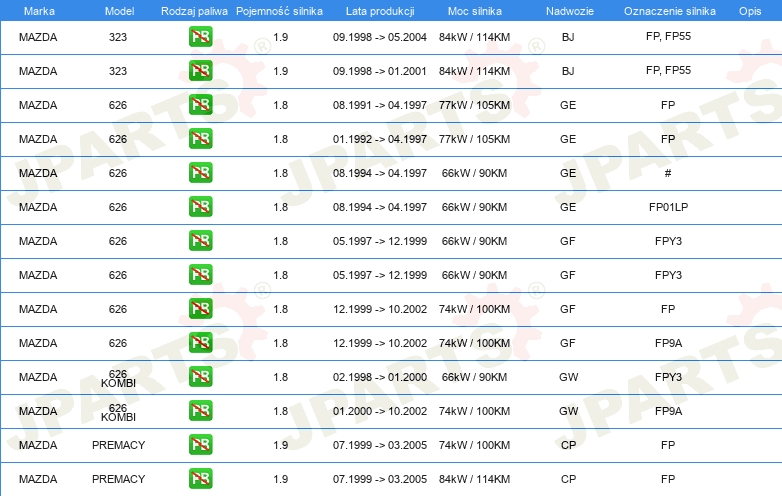Click CP body code in PREMACY 84kW row
Image resolution: width=782 pixels, height=496 pixels.
(568, 479)
